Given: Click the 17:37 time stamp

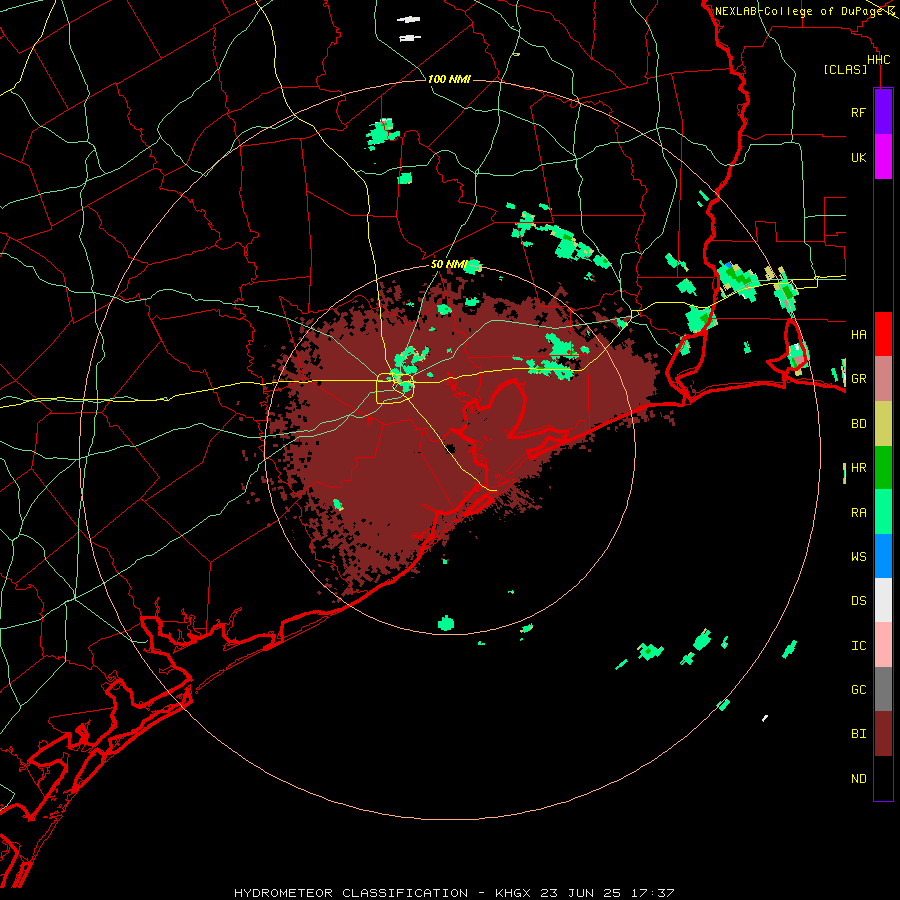Looking at the screenshot, I should [651, 893].
